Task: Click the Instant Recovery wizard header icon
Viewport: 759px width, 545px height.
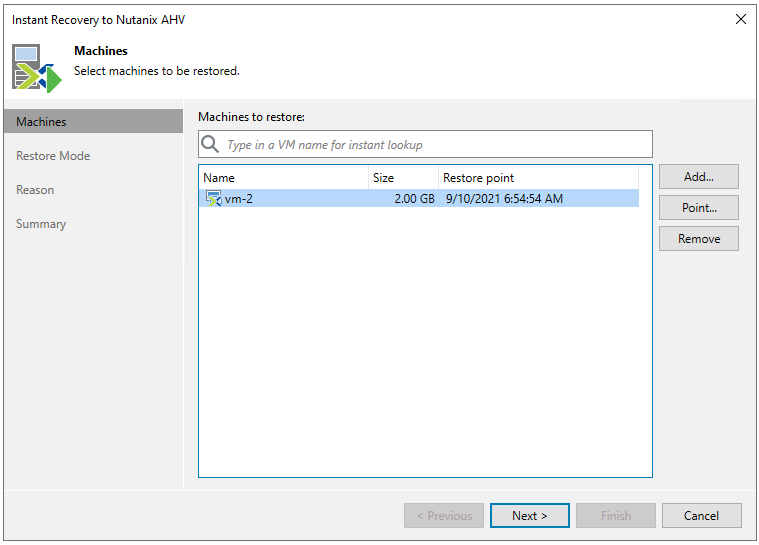Action: tap(37, 68)
